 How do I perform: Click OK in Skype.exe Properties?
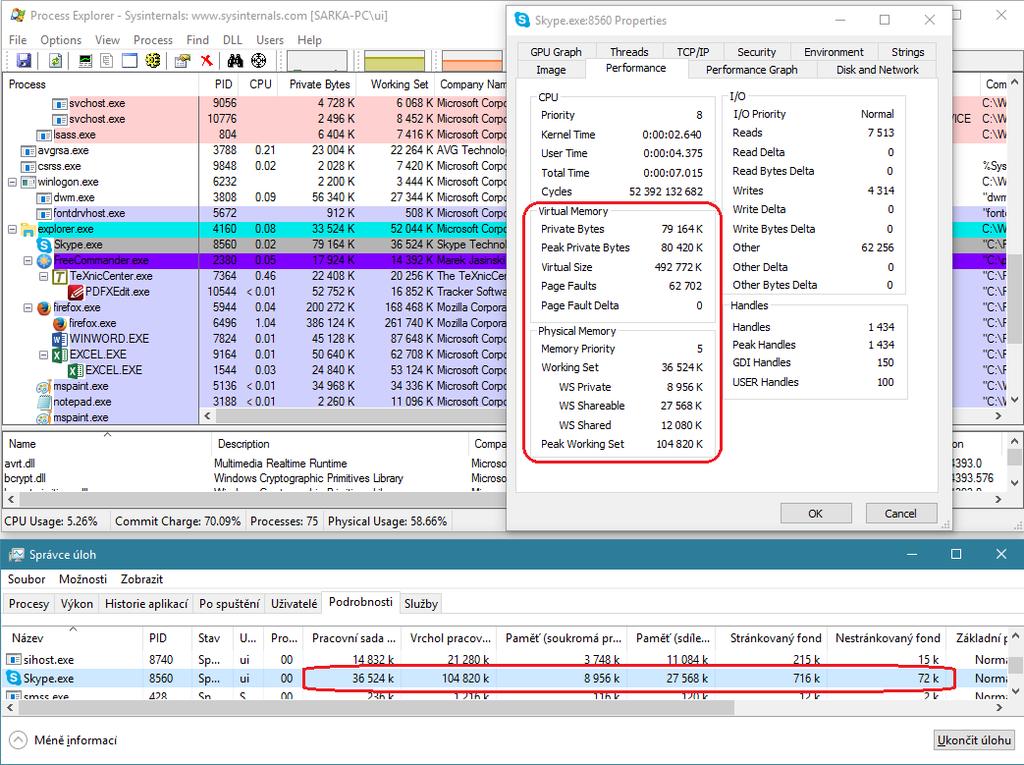816,513
